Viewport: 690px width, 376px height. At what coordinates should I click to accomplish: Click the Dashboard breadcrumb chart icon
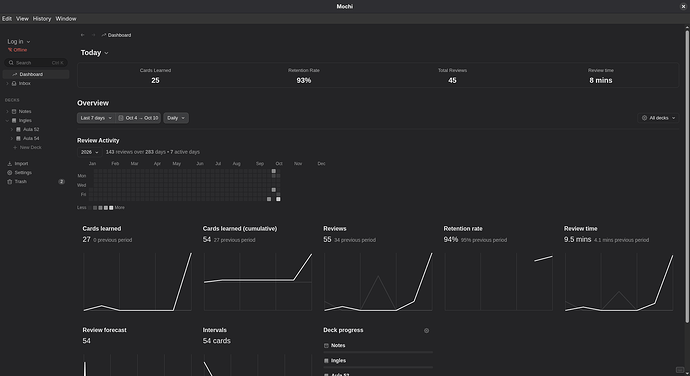pyautogui.click(x=104, y=35)
